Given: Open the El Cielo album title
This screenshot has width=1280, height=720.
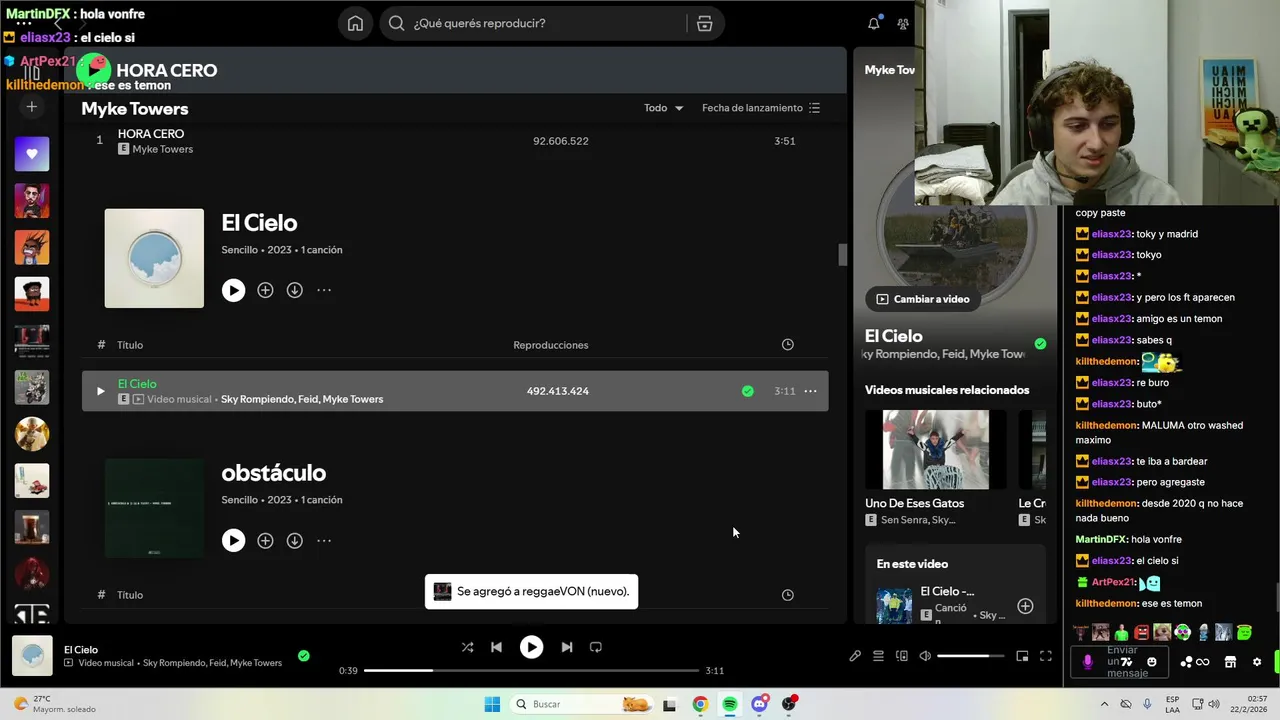Looking at the screenshot, I should click(259, 222).
